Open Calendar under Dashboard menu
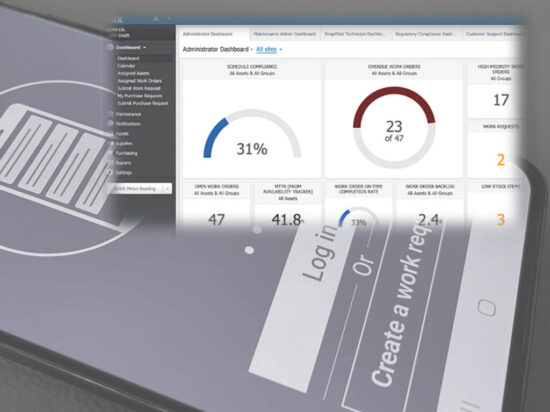 126,66
